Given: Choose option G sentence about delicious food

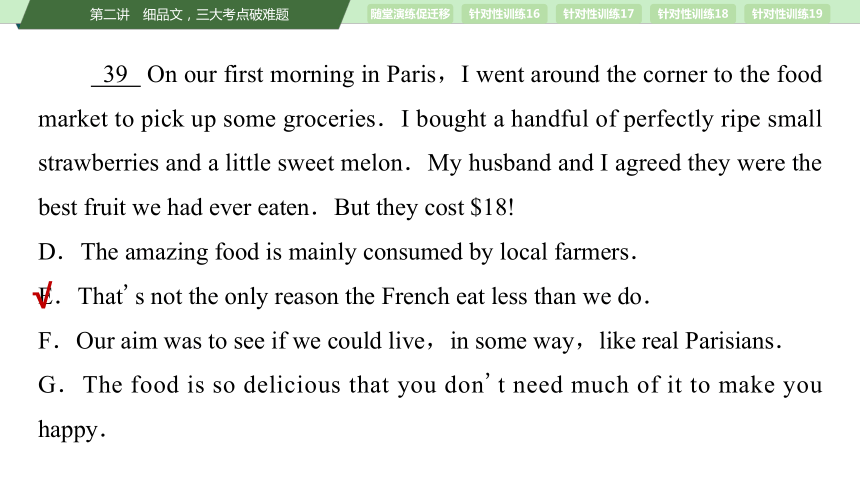Looking at the screenshot, I should point(430,407).
